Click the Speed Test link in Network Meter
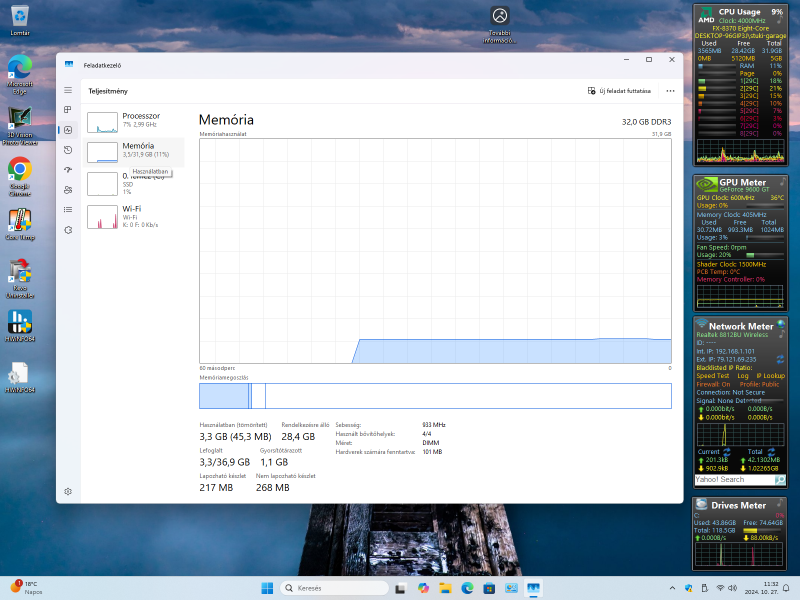Screen dimensions: 800x600 713,376
